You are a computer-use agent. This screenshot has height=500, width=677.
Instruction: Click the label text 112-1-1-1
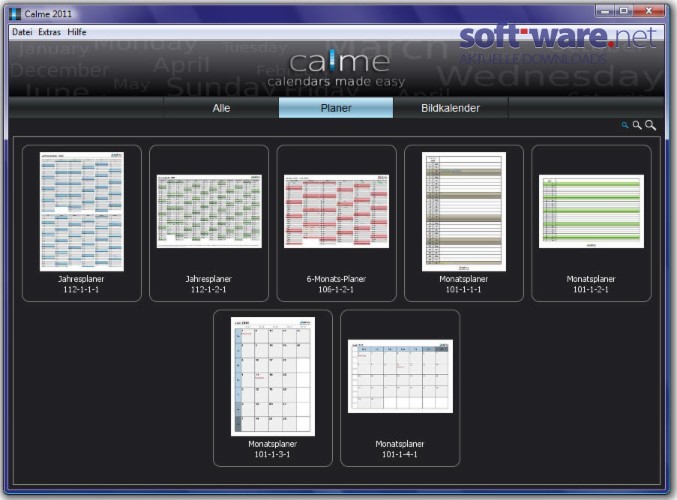pos(81,289)
